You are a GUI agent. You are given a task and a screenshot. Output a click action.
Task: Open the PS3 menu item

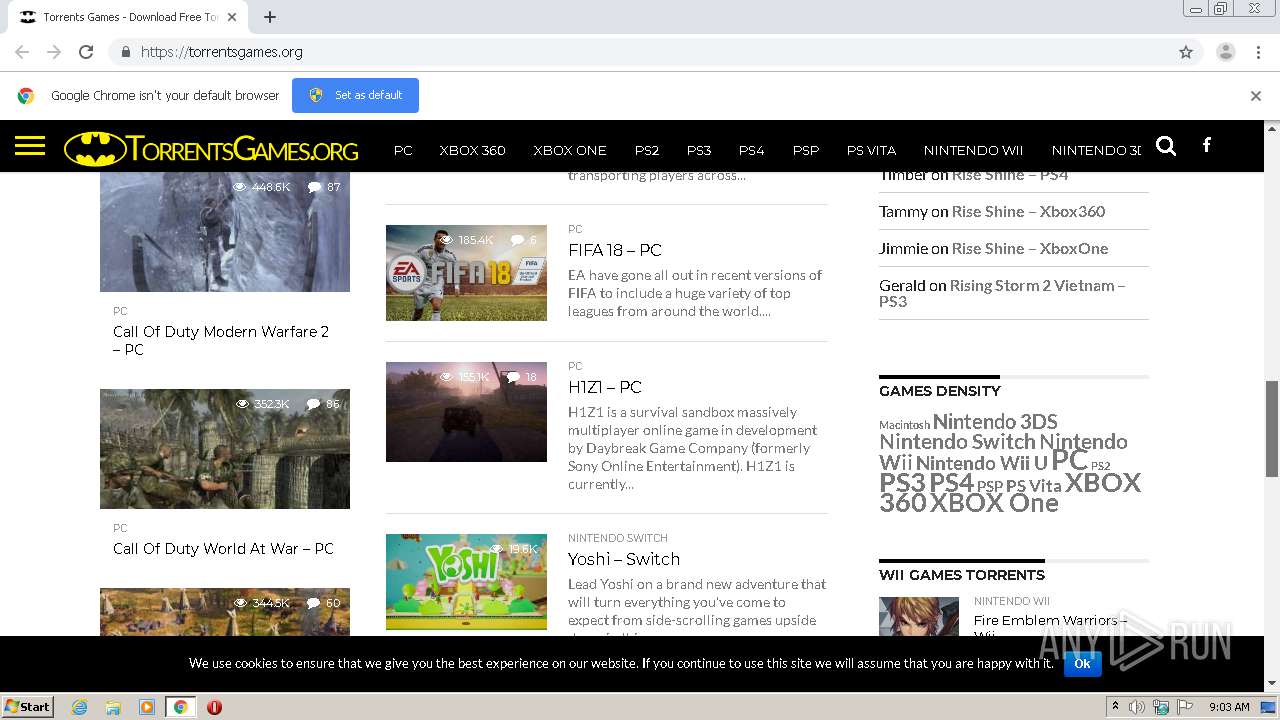point(699,150)
